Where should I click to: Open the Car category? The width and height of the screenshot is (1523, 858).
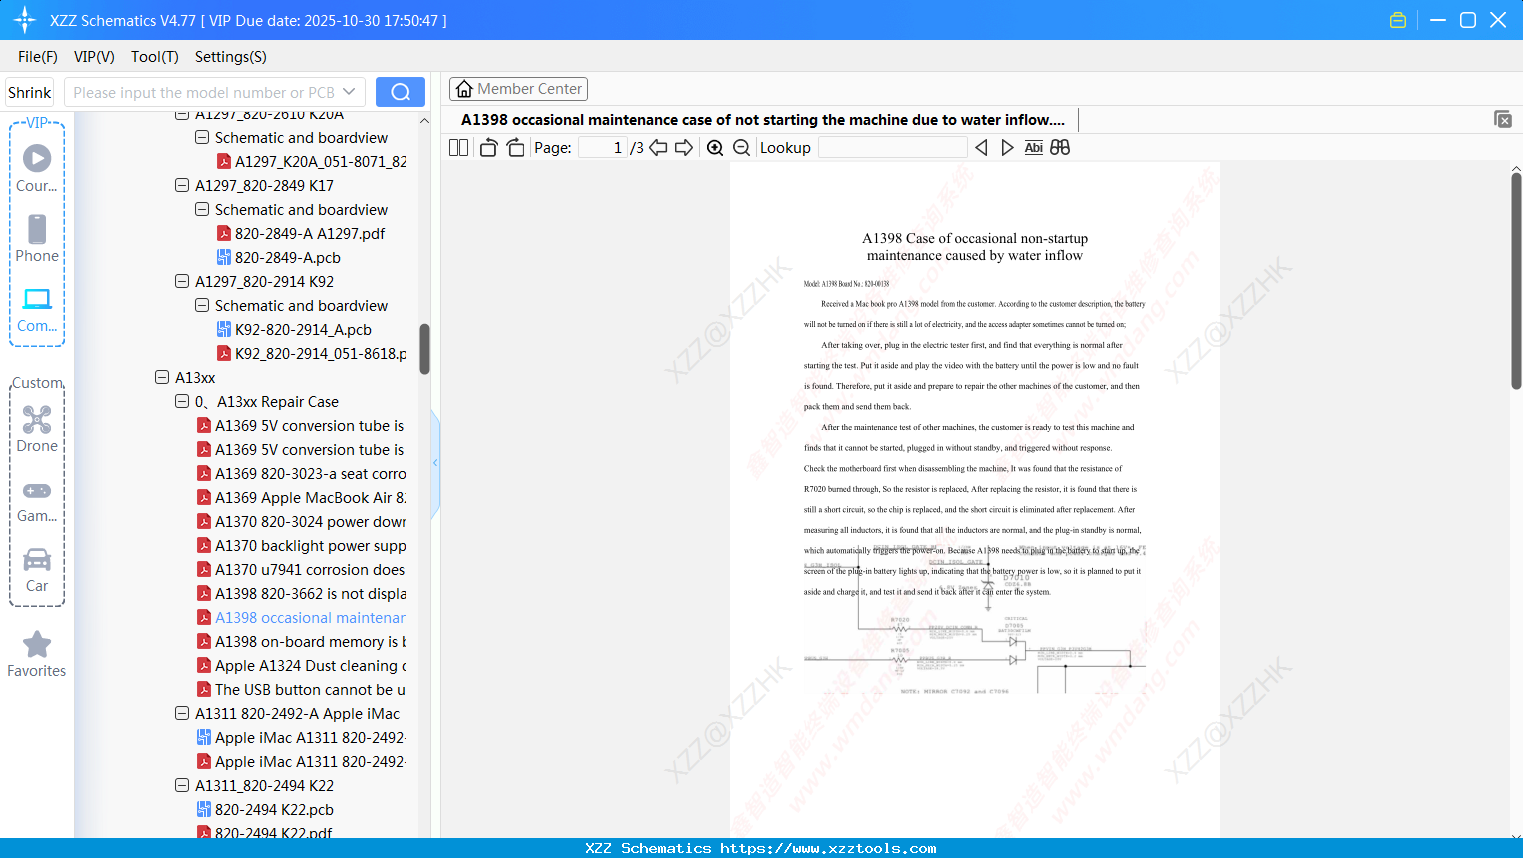pos(37,570)
